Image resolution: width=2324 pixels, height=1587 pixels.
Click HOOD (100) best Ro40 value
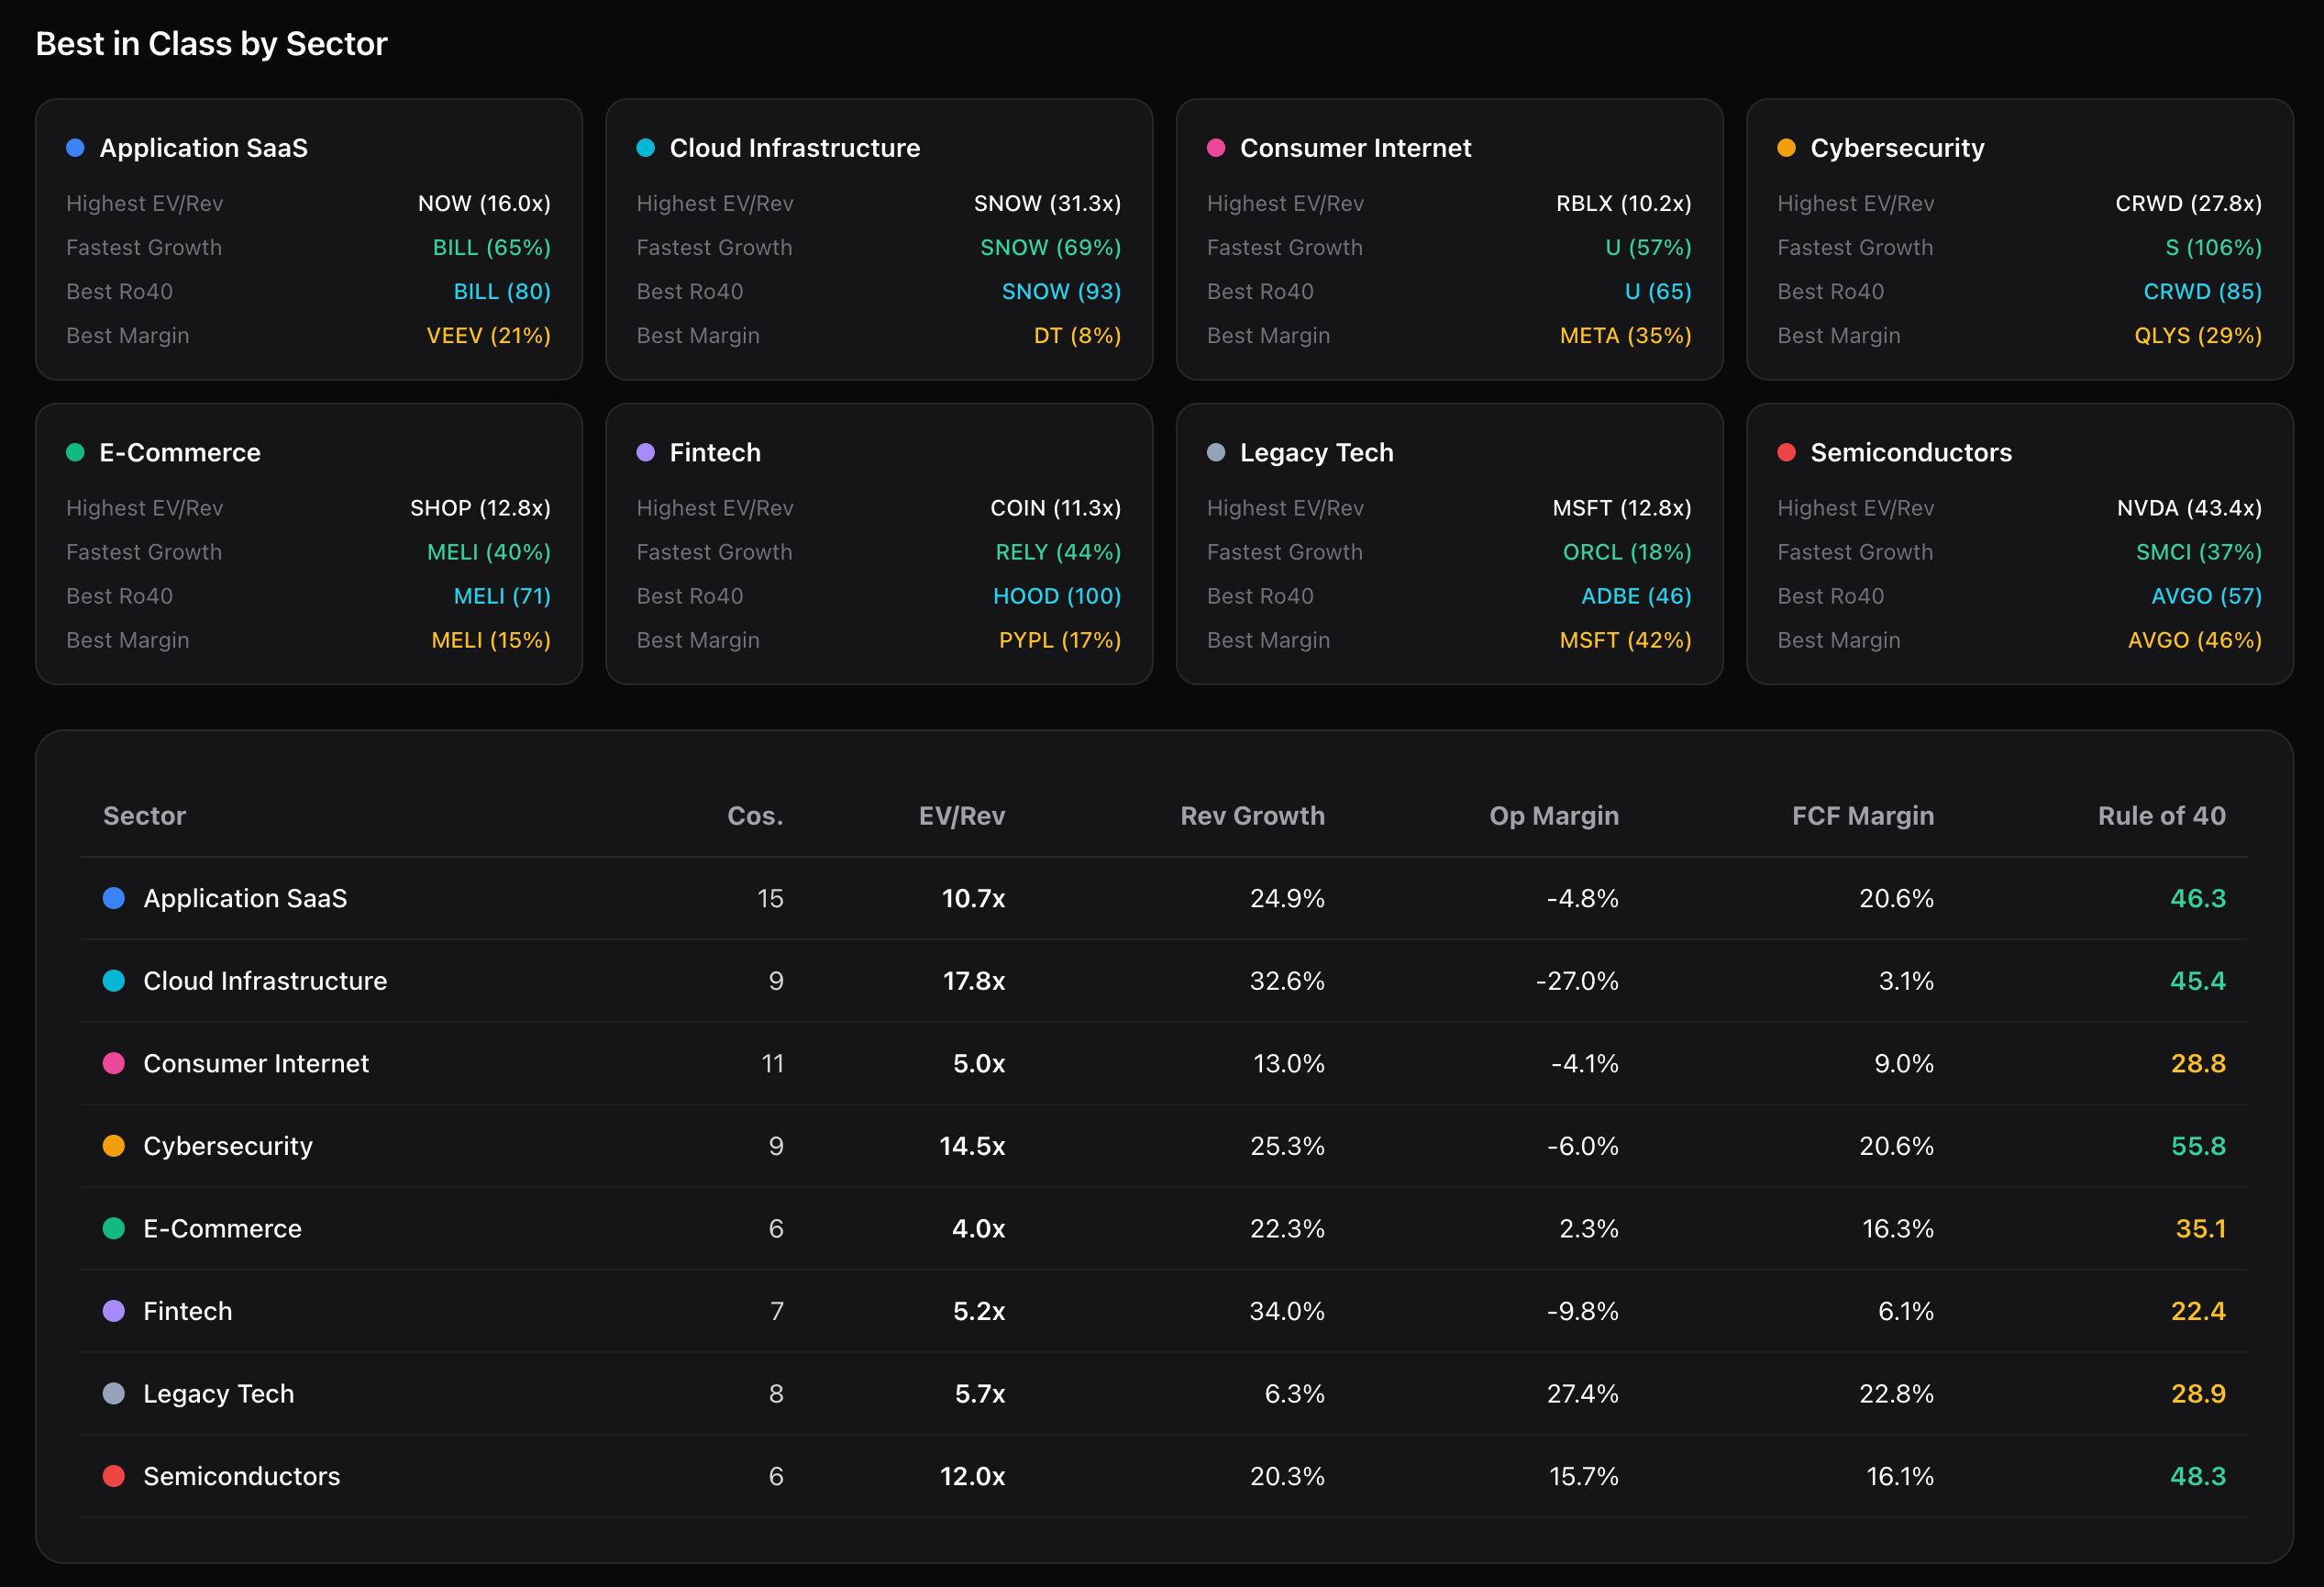(1056, 596)
